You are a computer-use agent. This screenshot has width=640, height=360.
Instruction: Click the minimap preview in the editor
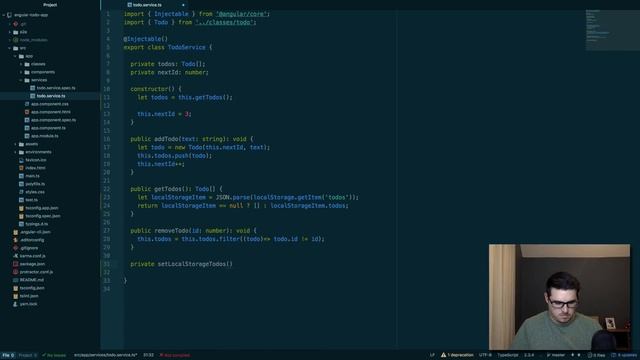click(x=613, y=30)
